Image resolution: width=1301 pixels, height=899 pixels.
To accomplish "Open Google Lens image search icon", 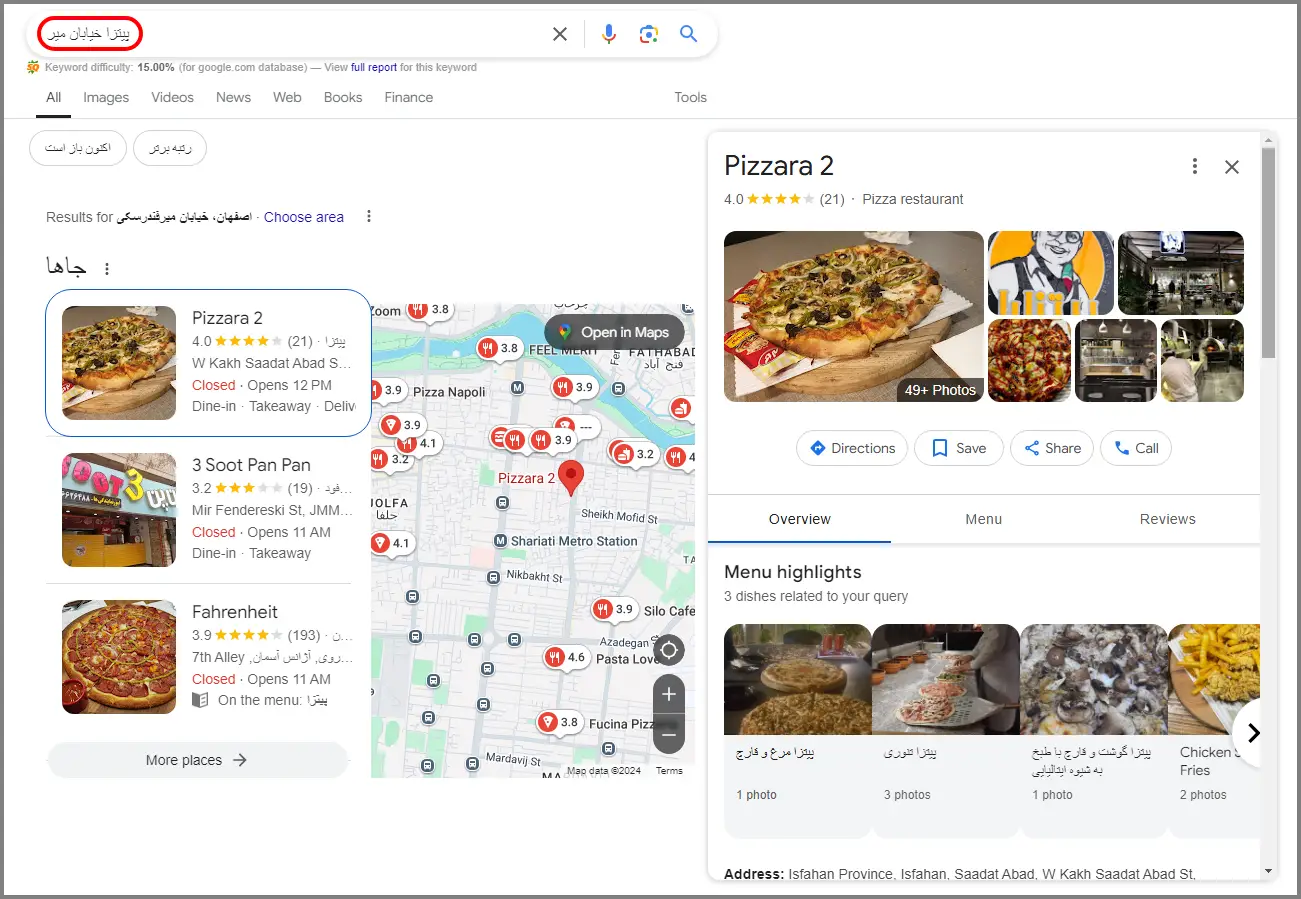I will click(x=649, y=34).
